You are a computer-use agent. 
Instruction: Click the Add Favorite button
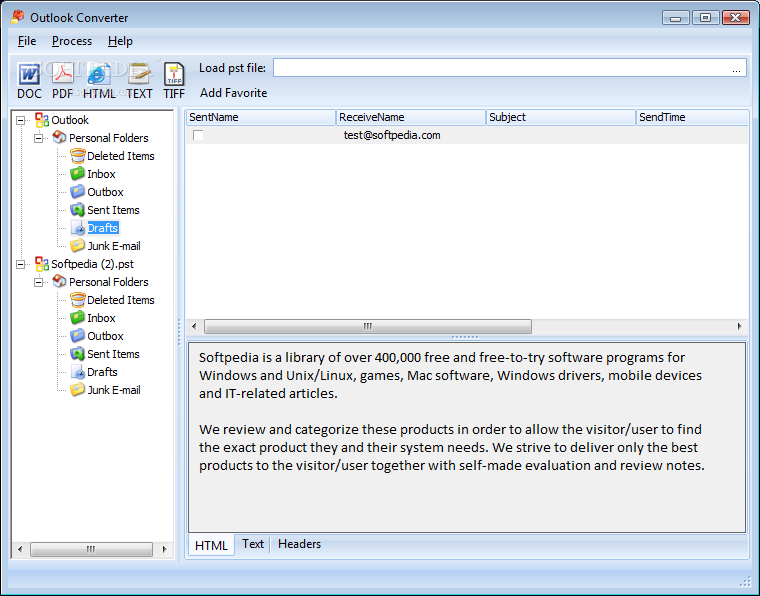coord(234,93)
